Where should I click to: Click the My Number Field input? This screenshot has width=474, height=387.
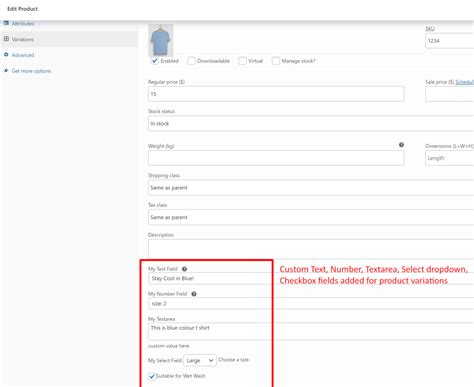[311, 304]
